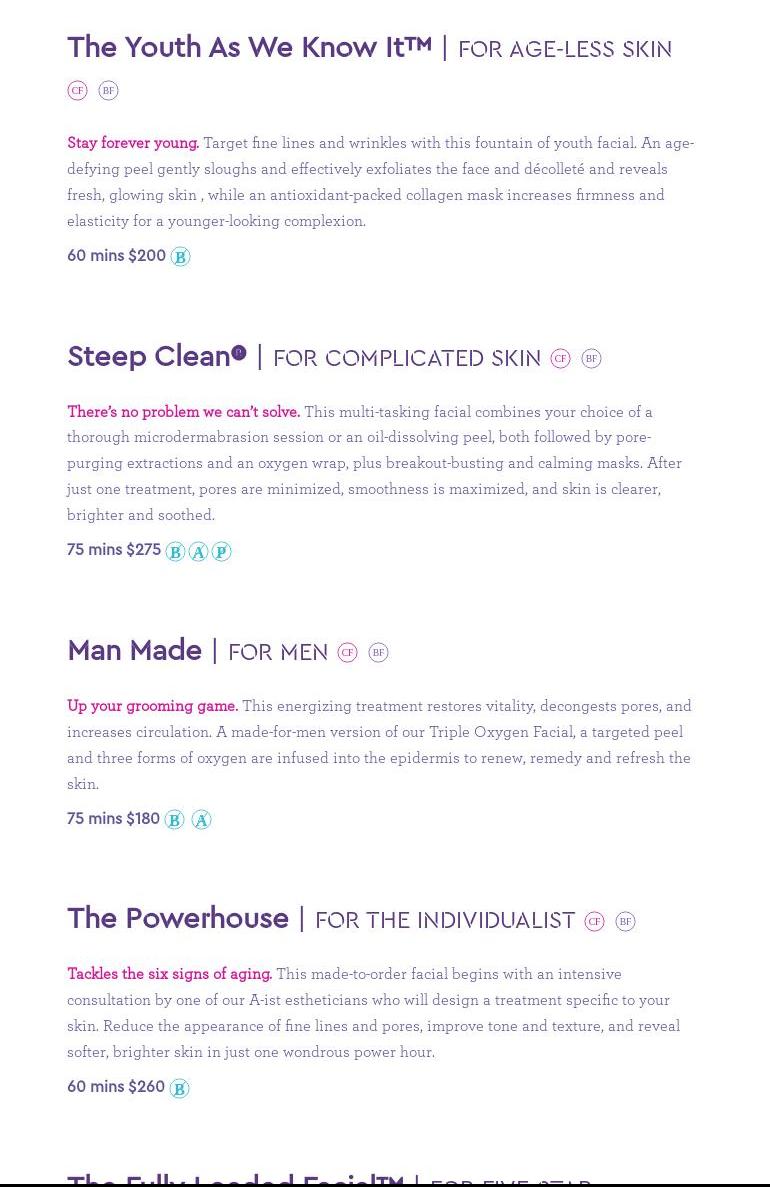Click BF icon under The Youth As We Know It

click(108, 90)
